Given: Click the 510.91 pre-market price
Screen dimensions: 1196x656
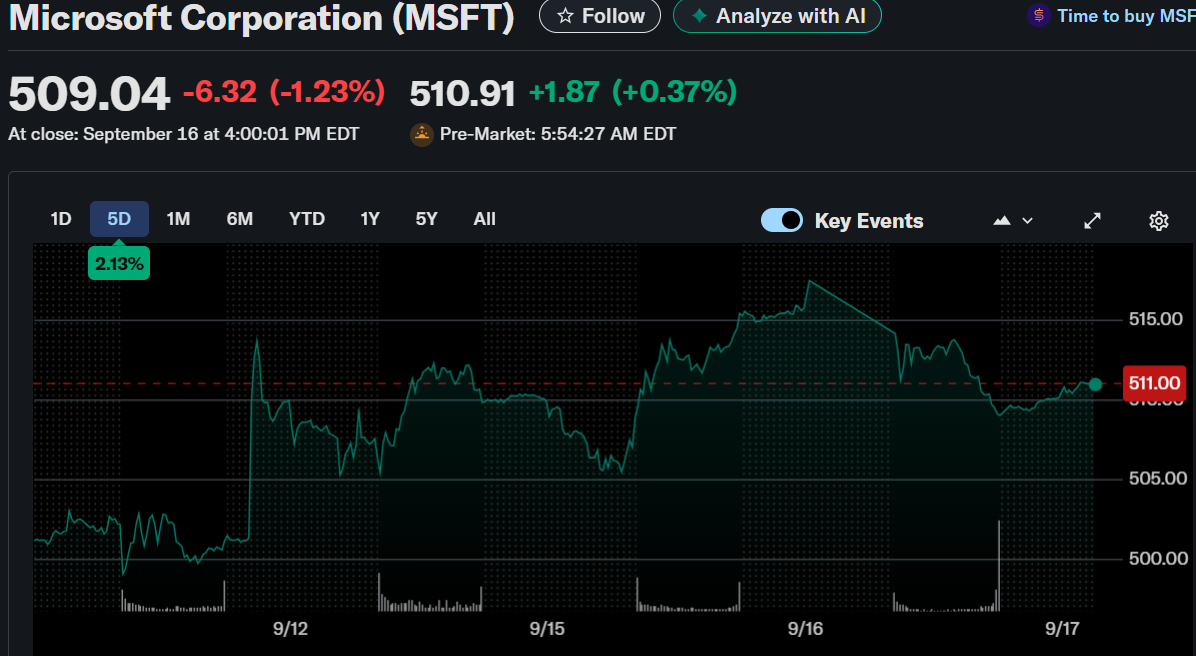Looking at the screenshot, I should click(462, 94).
